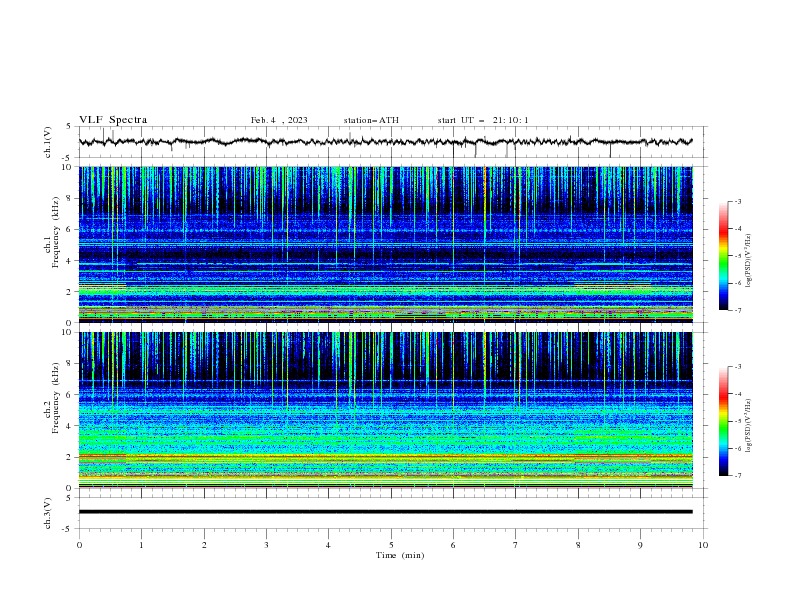Click time axis tick label "6"
This screenshot has width=792, height=612.
click(x=453, y=545)
